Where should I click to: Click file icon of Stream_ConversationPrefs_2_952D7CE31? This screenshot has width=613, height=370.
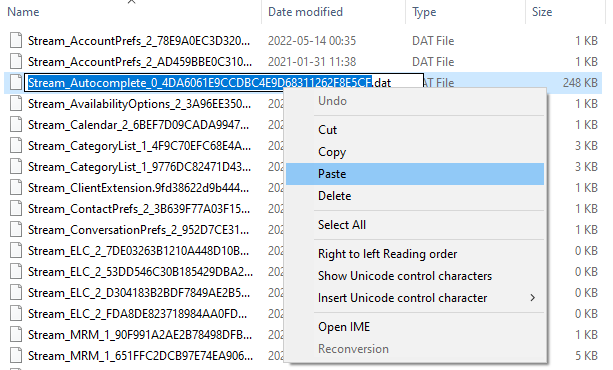pos(16,230)
